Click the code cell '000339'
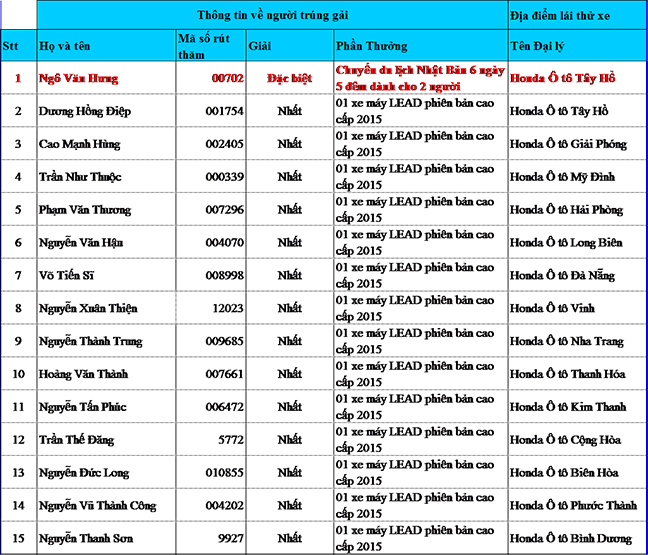 (211, 176)
